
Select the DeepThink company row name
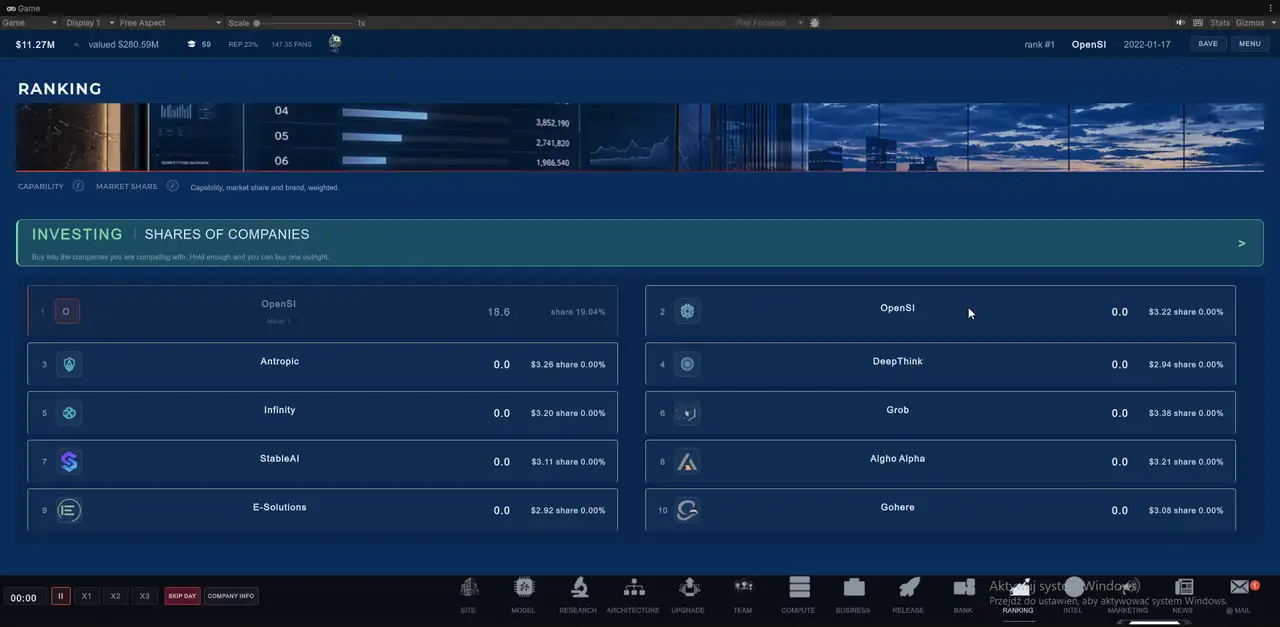tap(898, 361)
